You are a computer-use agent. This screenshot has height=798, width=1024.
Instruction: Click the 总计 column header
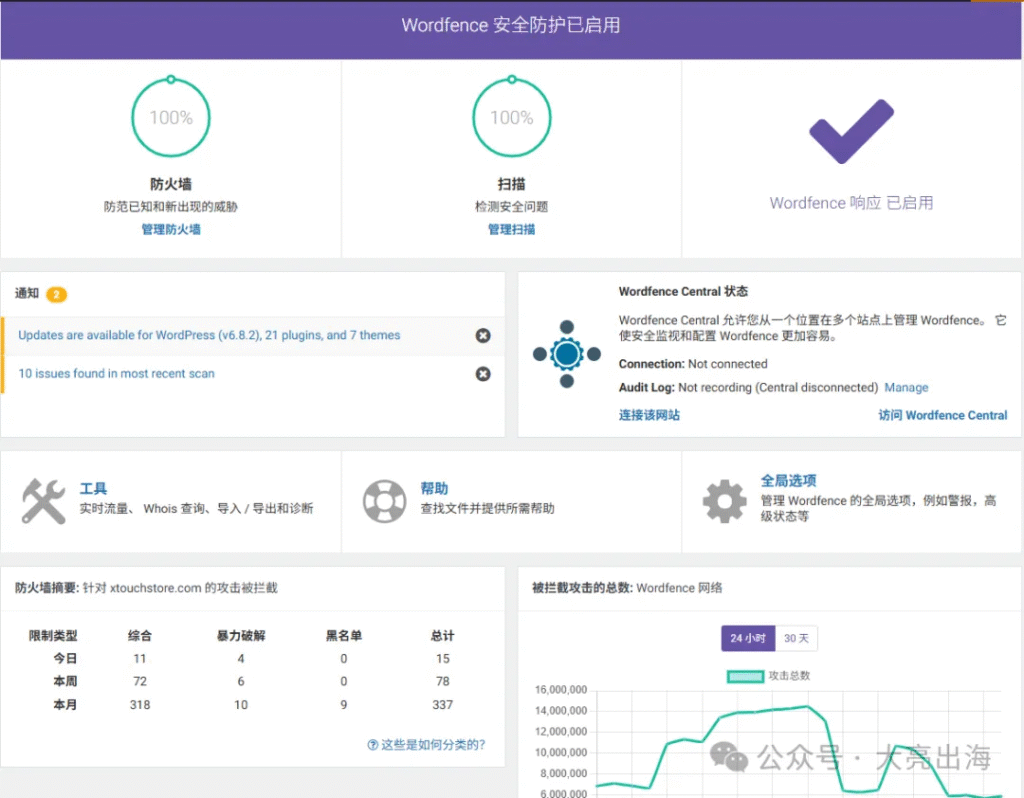click(x=442, y=635)
